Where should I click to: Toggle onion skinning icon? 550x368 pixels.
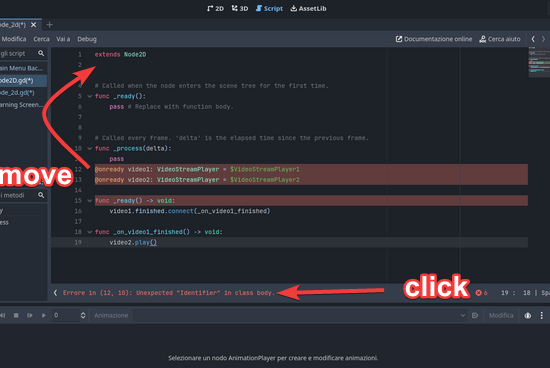(528, 315)
